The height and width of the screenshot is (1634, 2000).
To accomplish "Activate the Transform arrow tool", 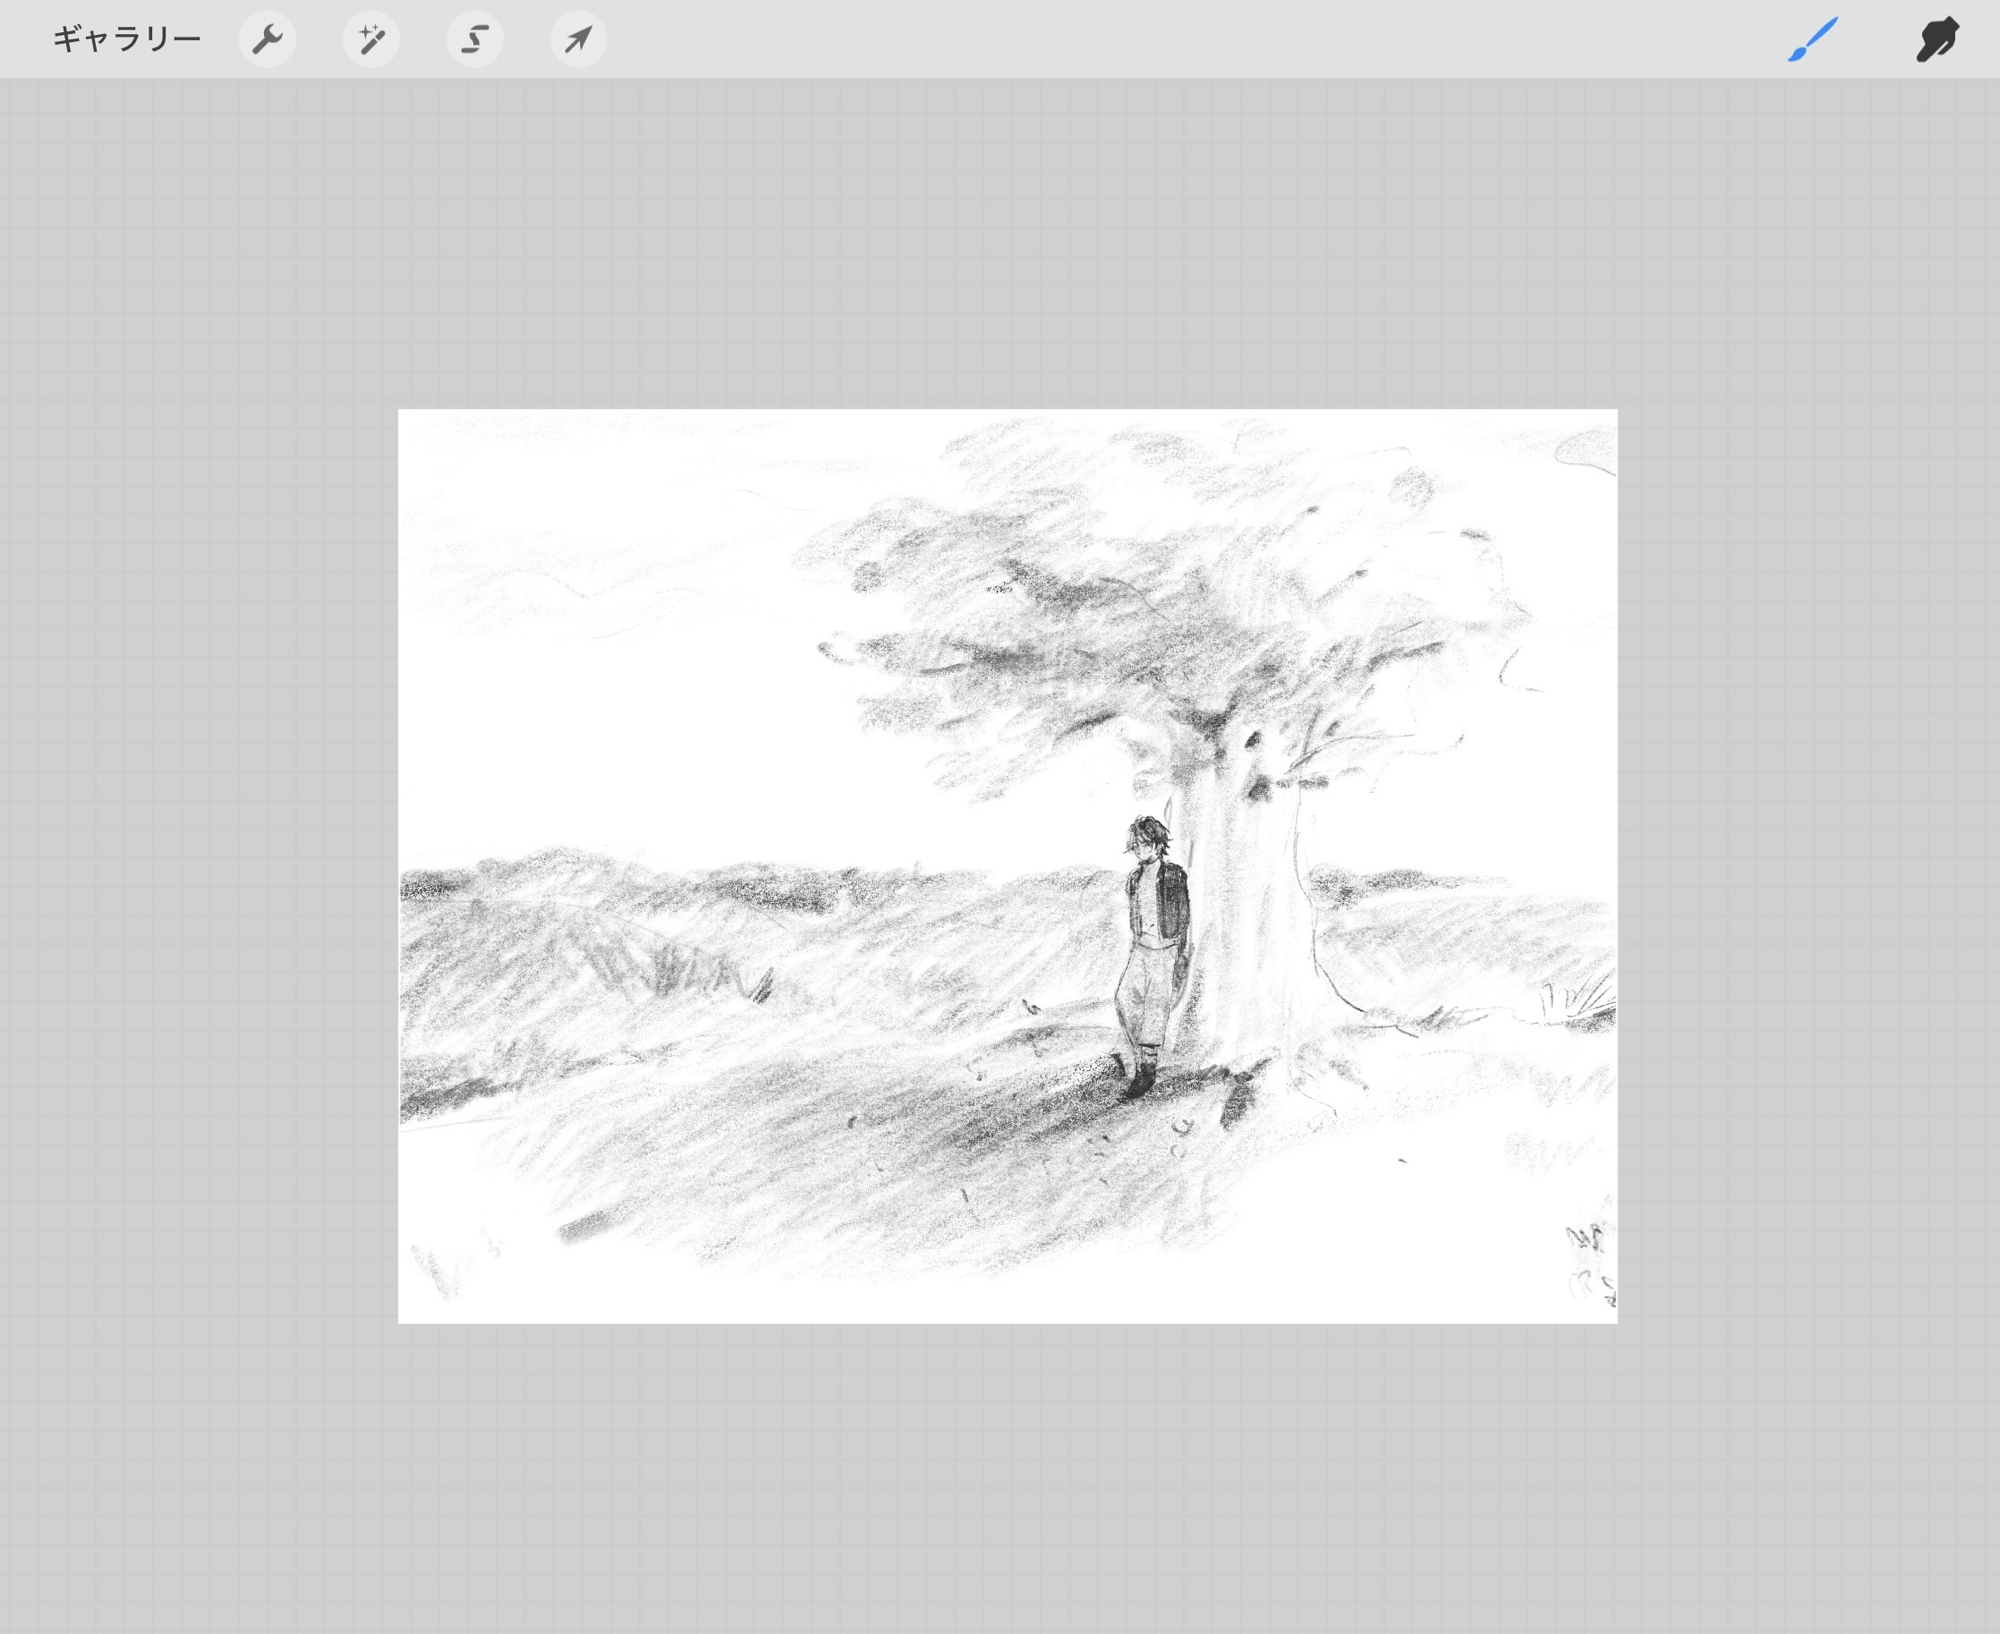I will [x=578, y=40].
